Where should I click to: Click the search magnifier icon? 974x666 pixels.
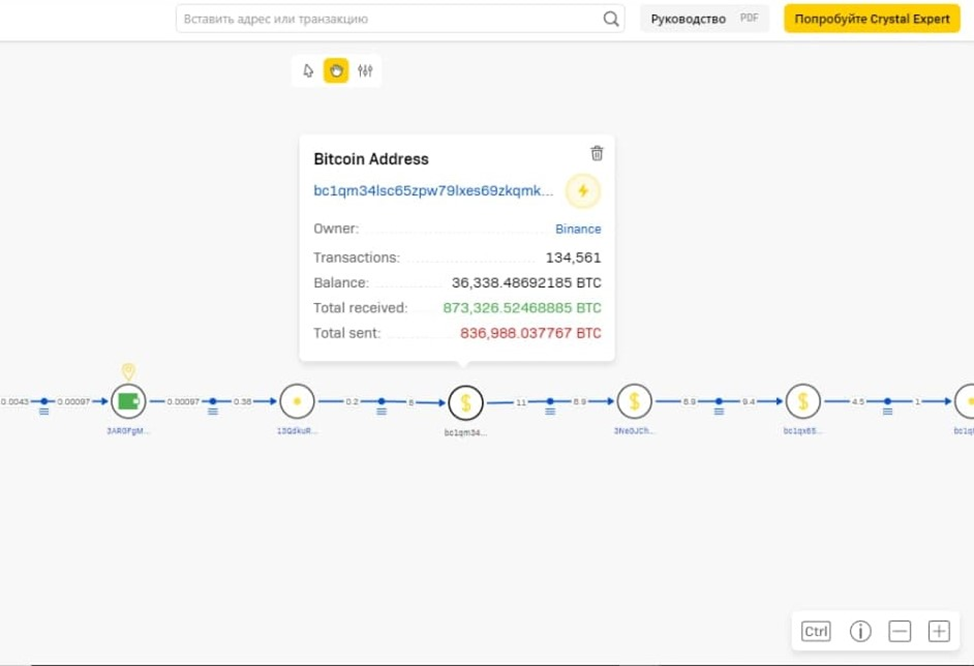611,19
